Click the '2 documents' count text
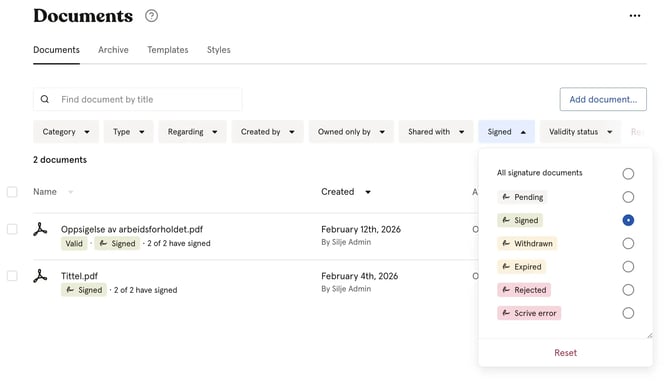 tap(60, 160)
